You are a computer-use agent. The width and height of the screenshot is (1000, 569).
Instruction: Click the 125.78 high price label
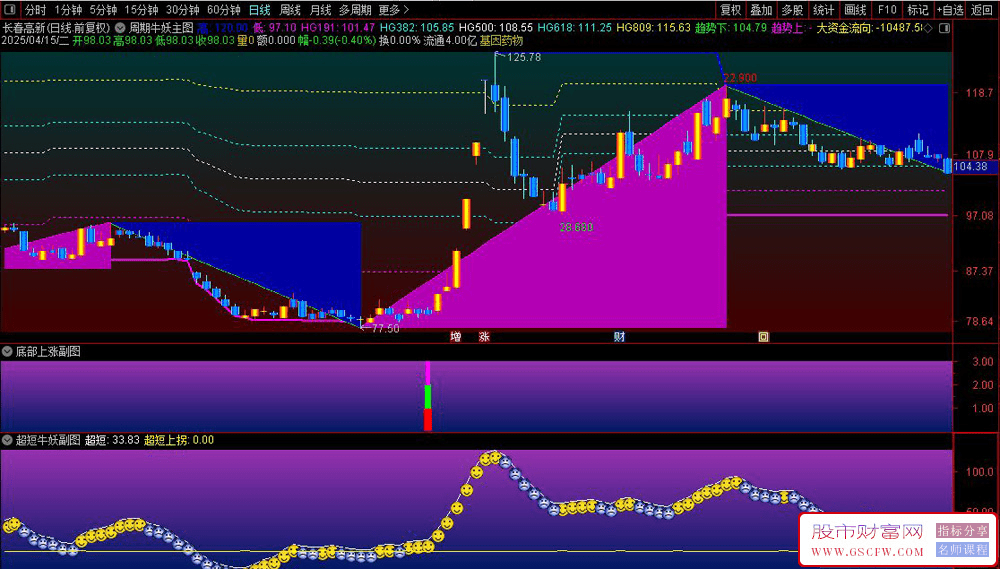click(524, 57)
